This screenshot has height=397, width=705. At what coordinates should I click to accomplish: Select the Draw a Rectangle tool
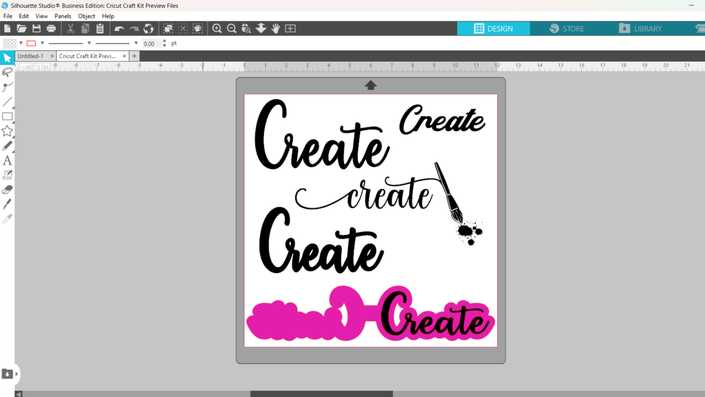click(7, 116)
